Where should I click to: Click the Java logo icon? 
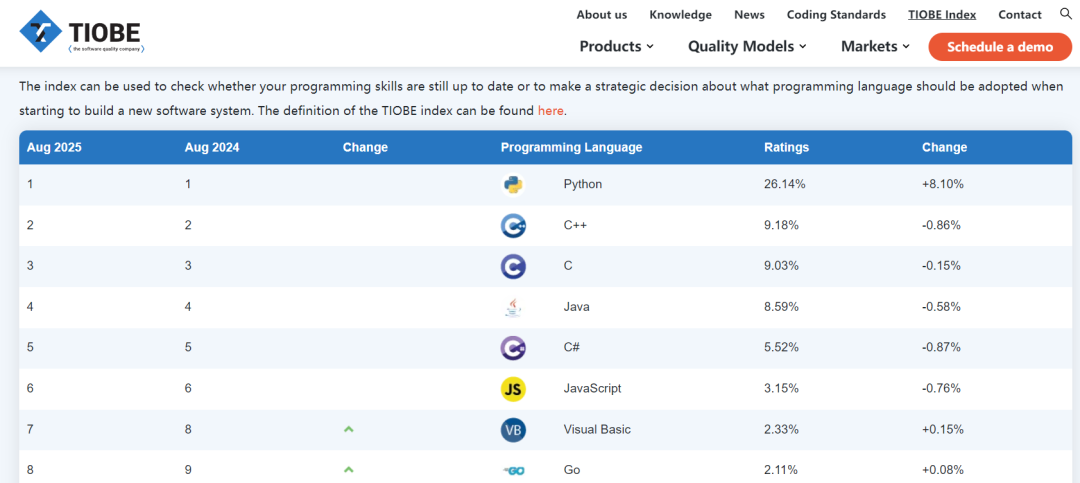513,307
